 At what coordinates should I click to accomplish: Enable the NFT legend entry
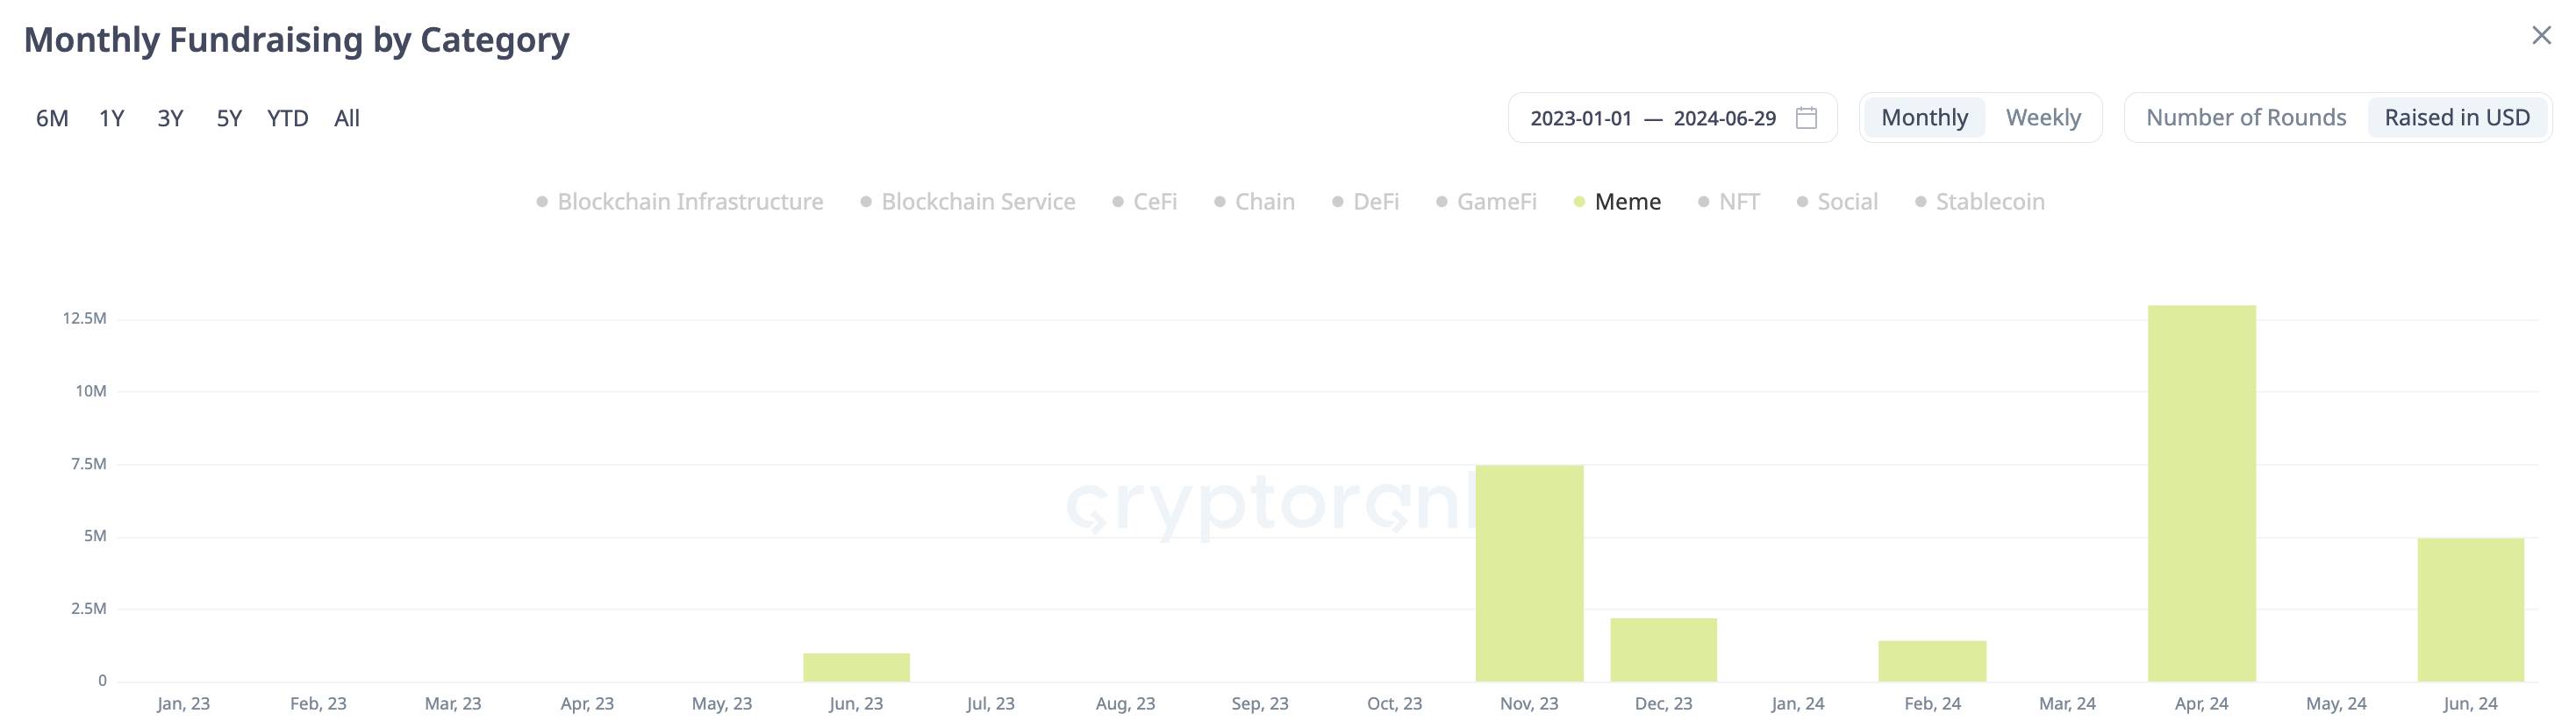(1730, 202)
